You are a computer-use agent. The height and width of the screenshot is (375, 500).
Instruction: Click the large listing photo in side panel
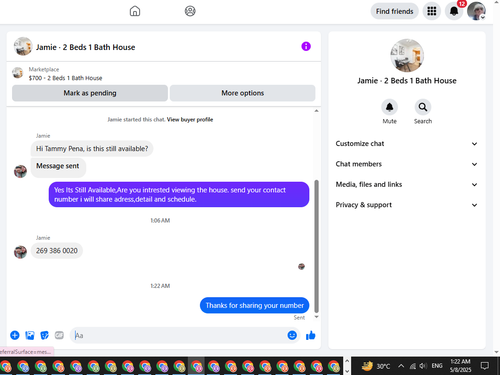pyautogui.click(x=407, y=55)
